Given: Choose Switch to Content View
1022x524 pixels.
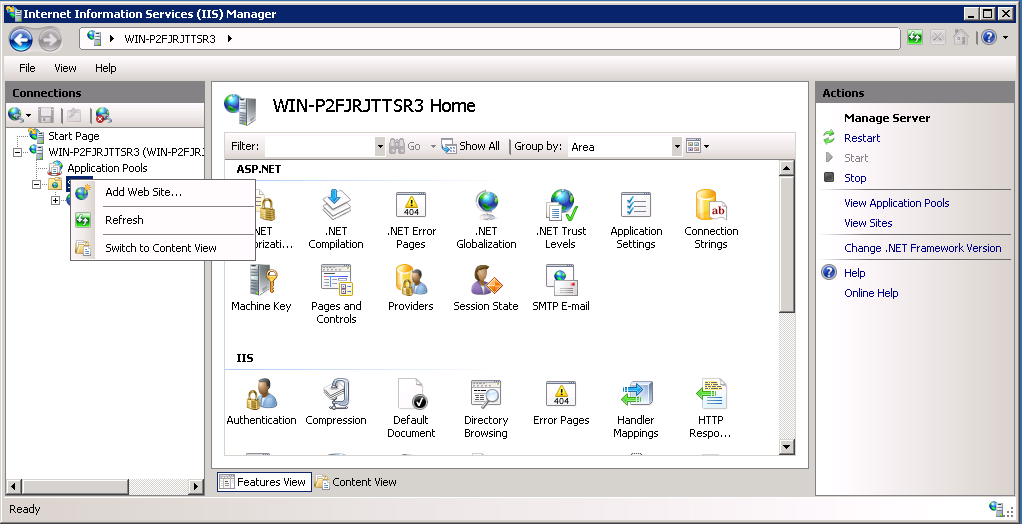Looking at the screenshot, I should click(163, 248).
